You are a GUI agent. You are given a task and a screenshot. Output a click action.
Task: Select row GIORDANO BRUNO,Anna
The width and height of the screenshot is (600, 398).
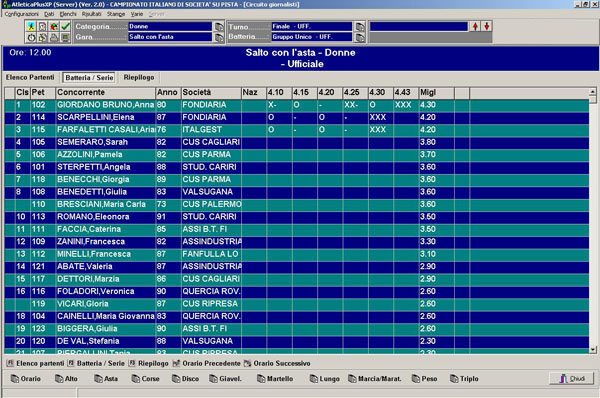tap(297, 105)
